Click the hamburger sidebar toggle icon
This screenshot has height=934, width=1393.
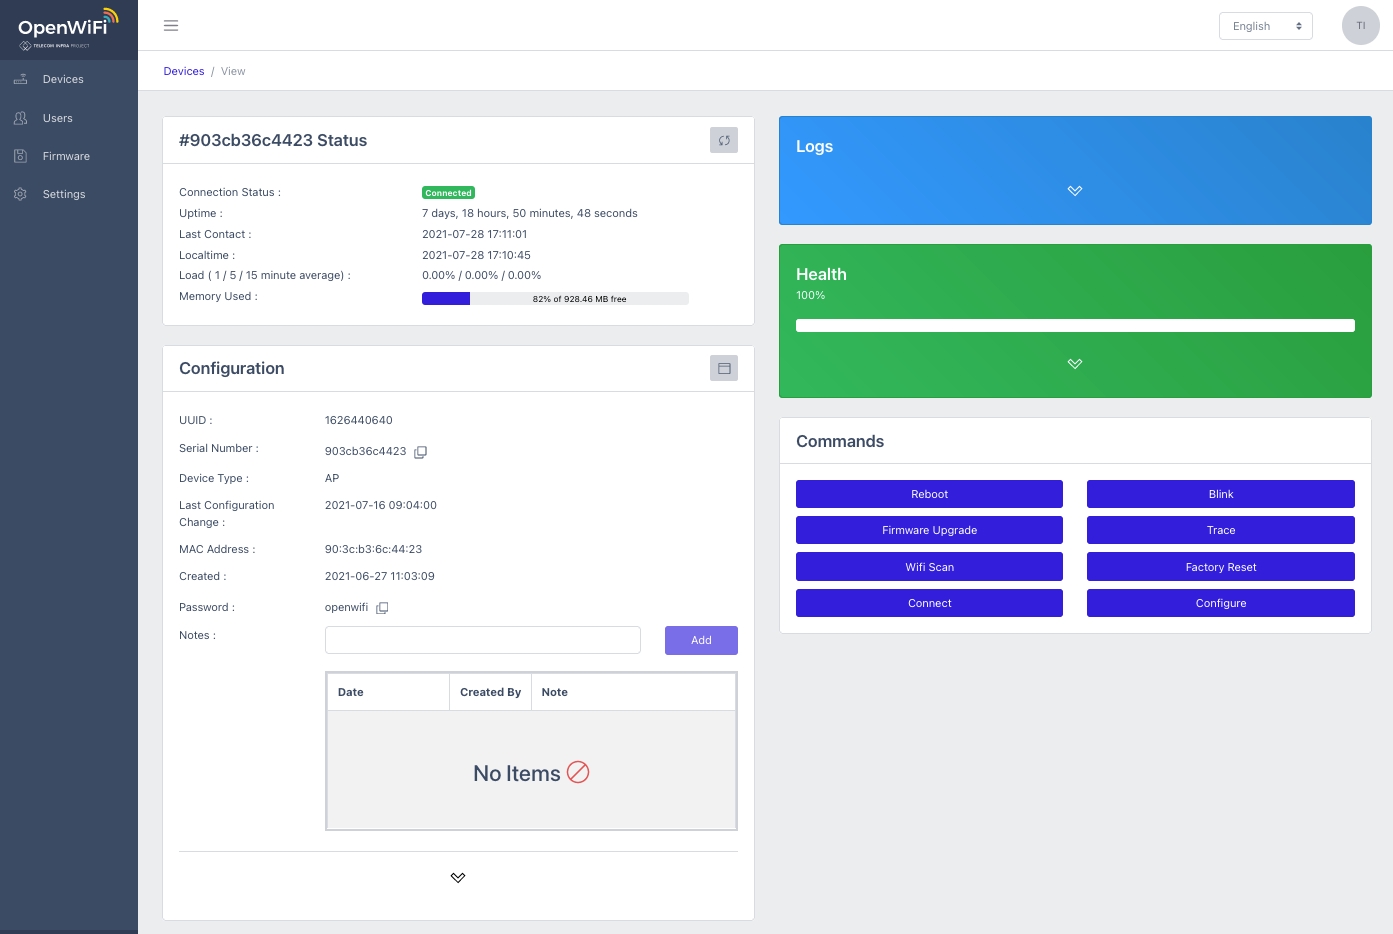pos(171,26)
